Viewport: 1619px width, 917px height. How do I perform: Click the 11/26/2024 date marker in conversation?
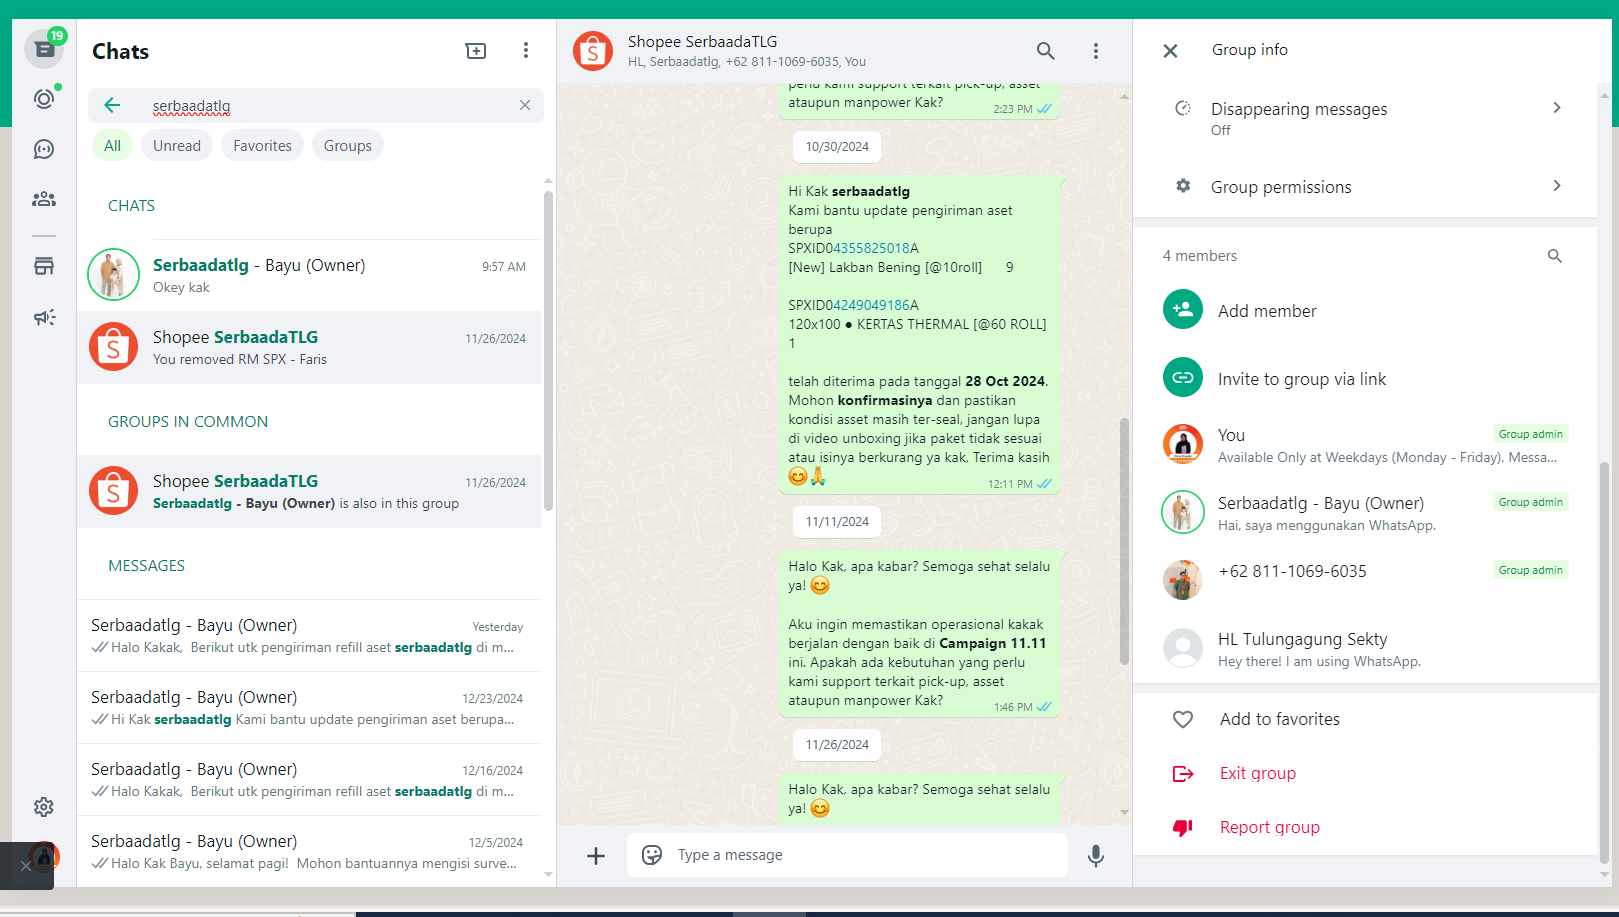[x=837, y=745]
